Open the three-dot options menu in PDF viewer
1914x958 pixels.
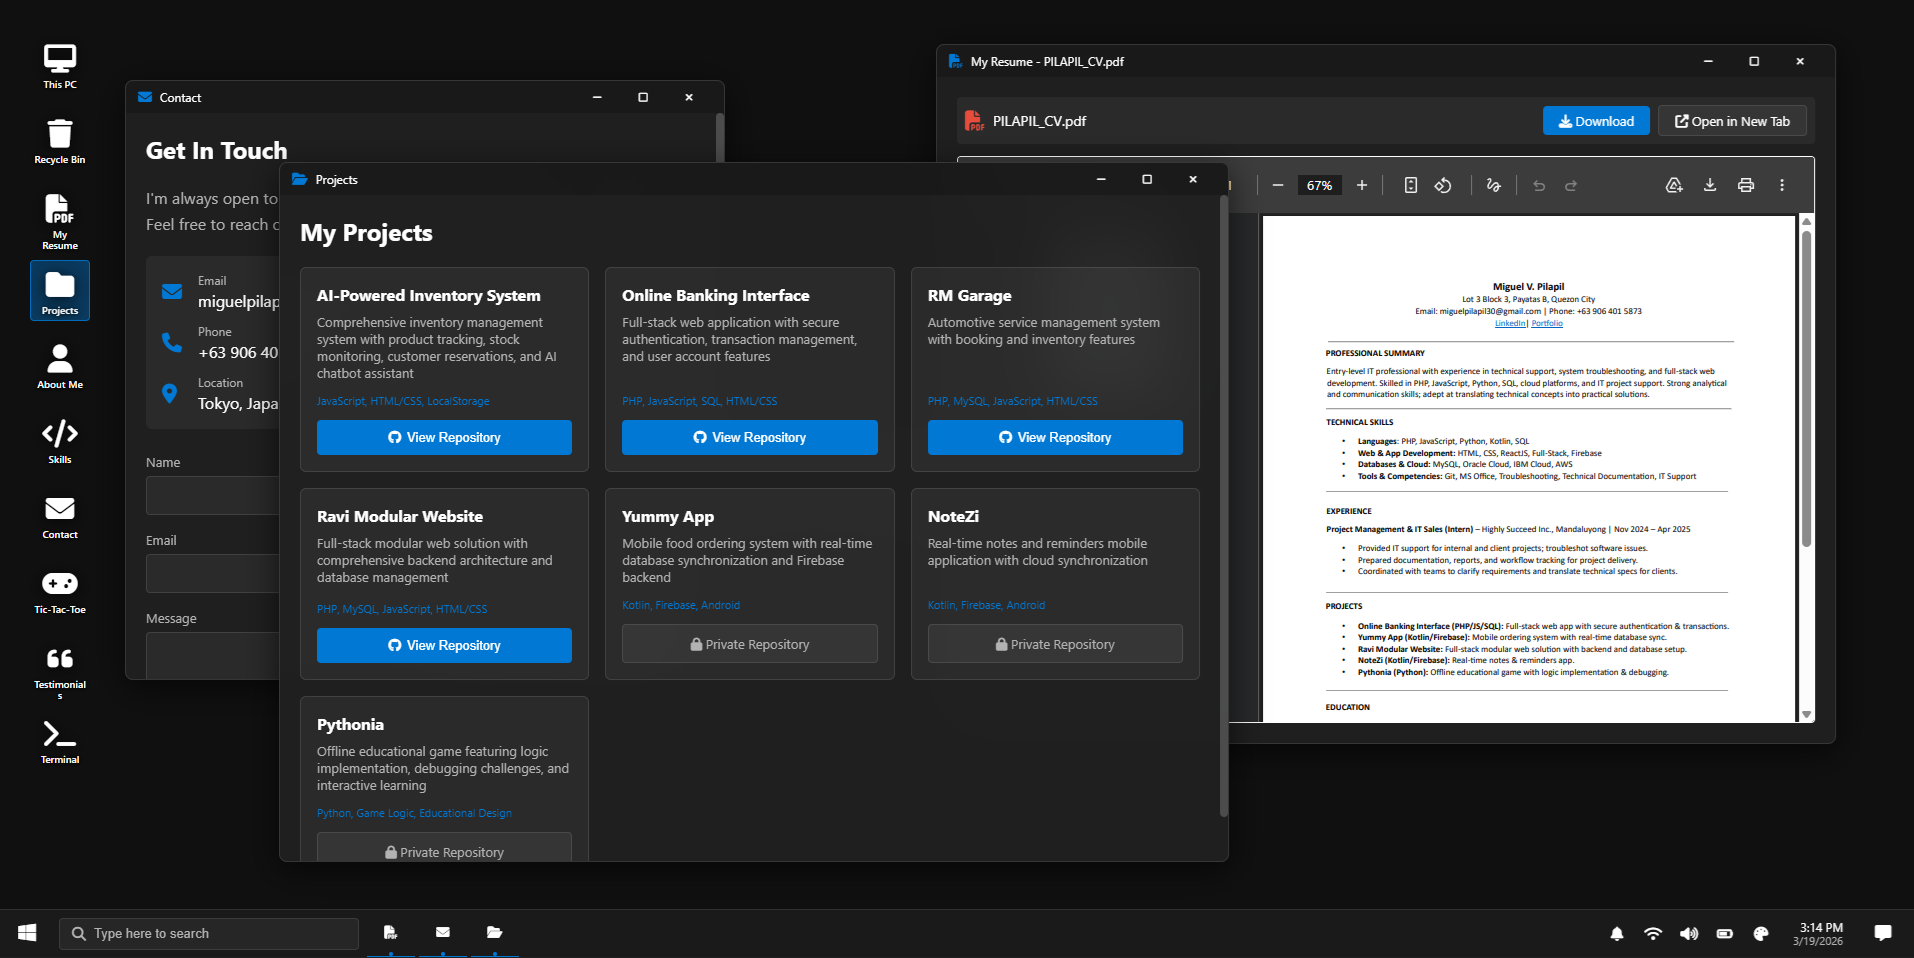(1782, 185)
